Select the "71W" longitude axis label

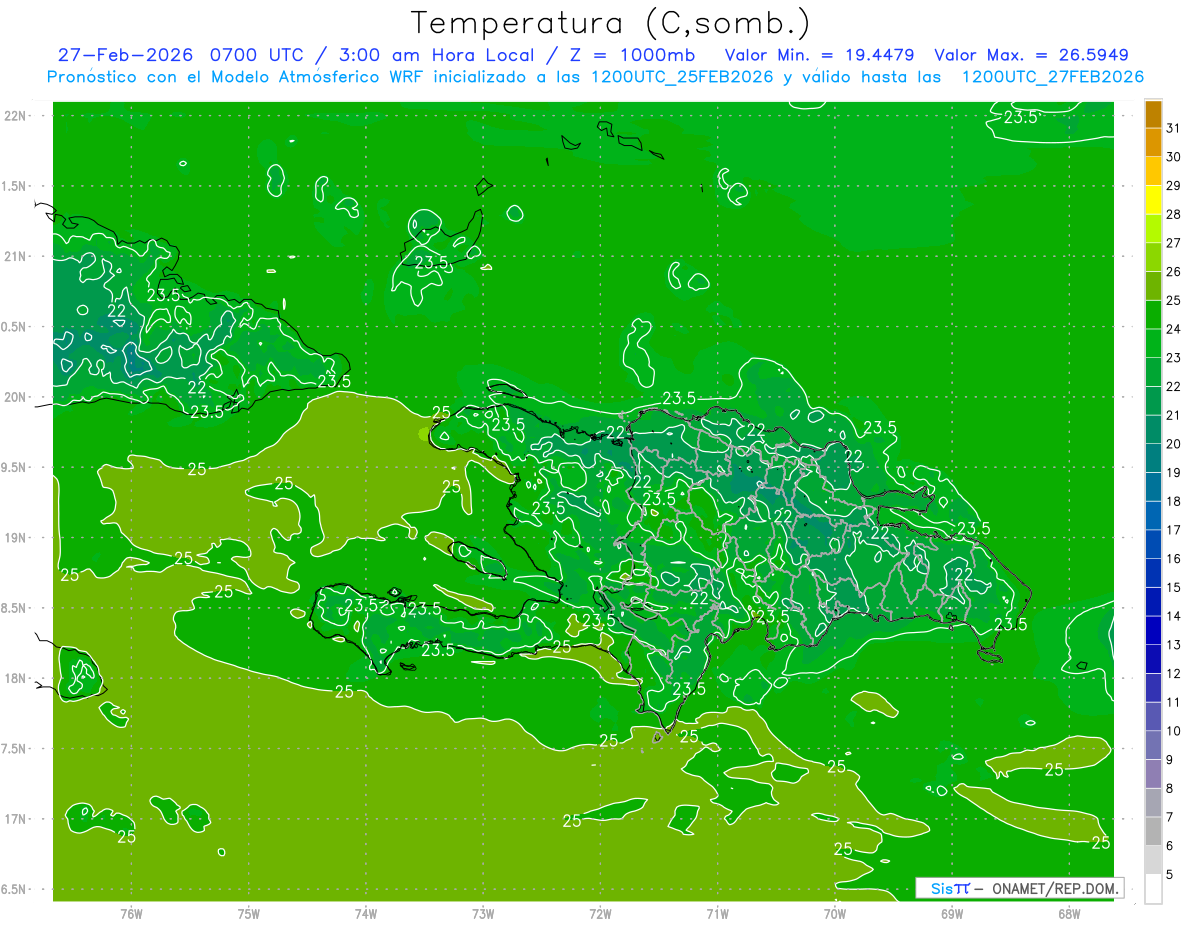(x=717, y=914)
